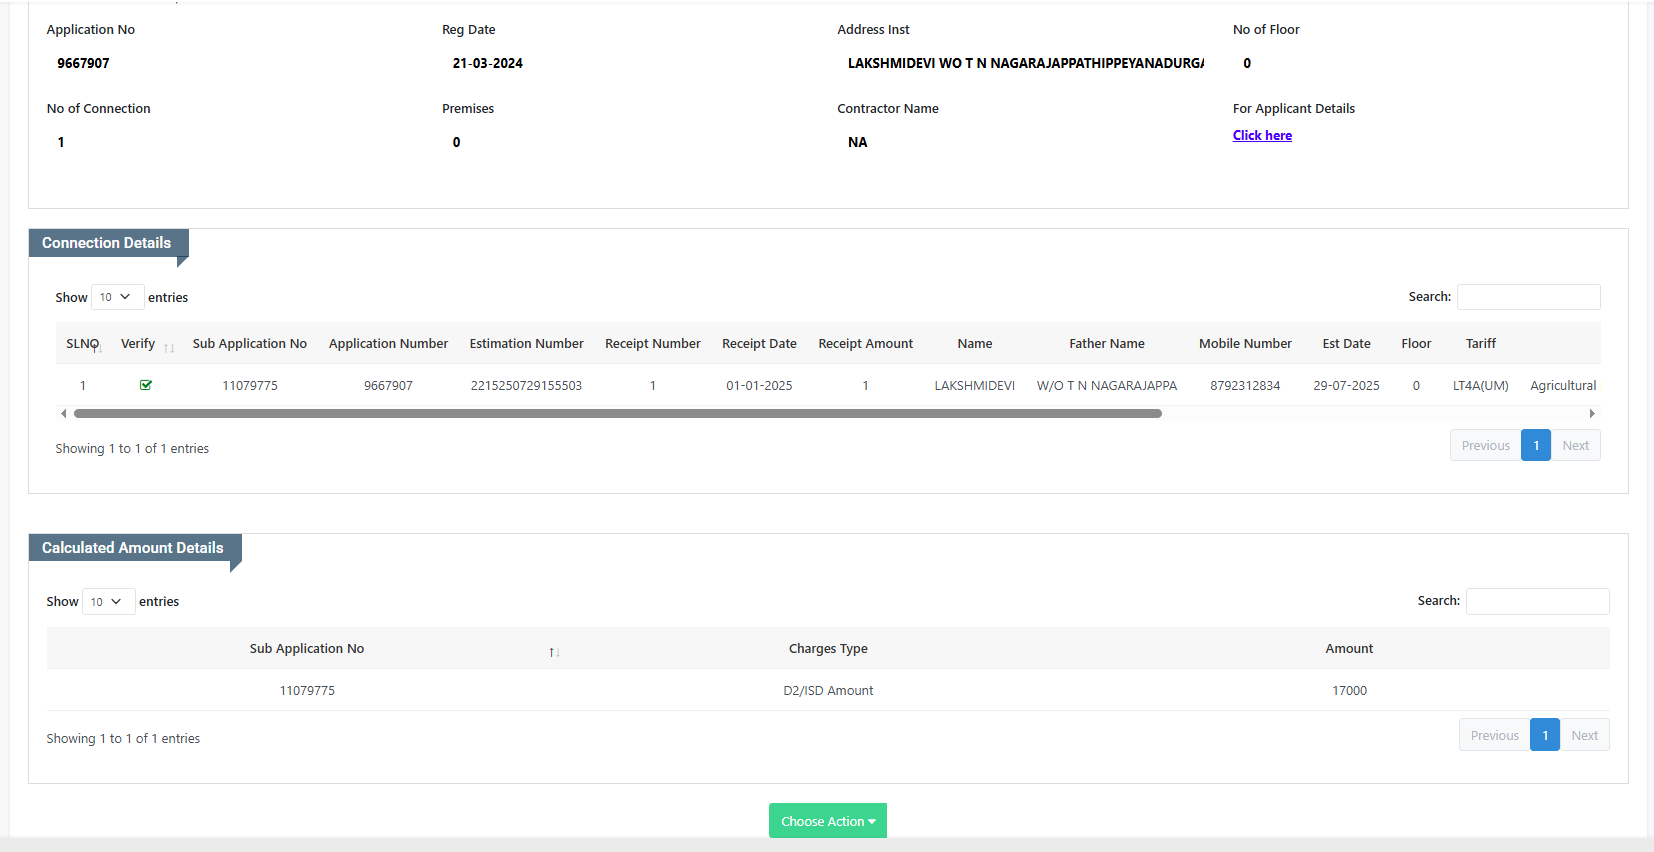The height and width of the screenshot is (852, 1654).
Task: Click the left arrow of the horizontal table scrollbar
Action: [63, 413]
